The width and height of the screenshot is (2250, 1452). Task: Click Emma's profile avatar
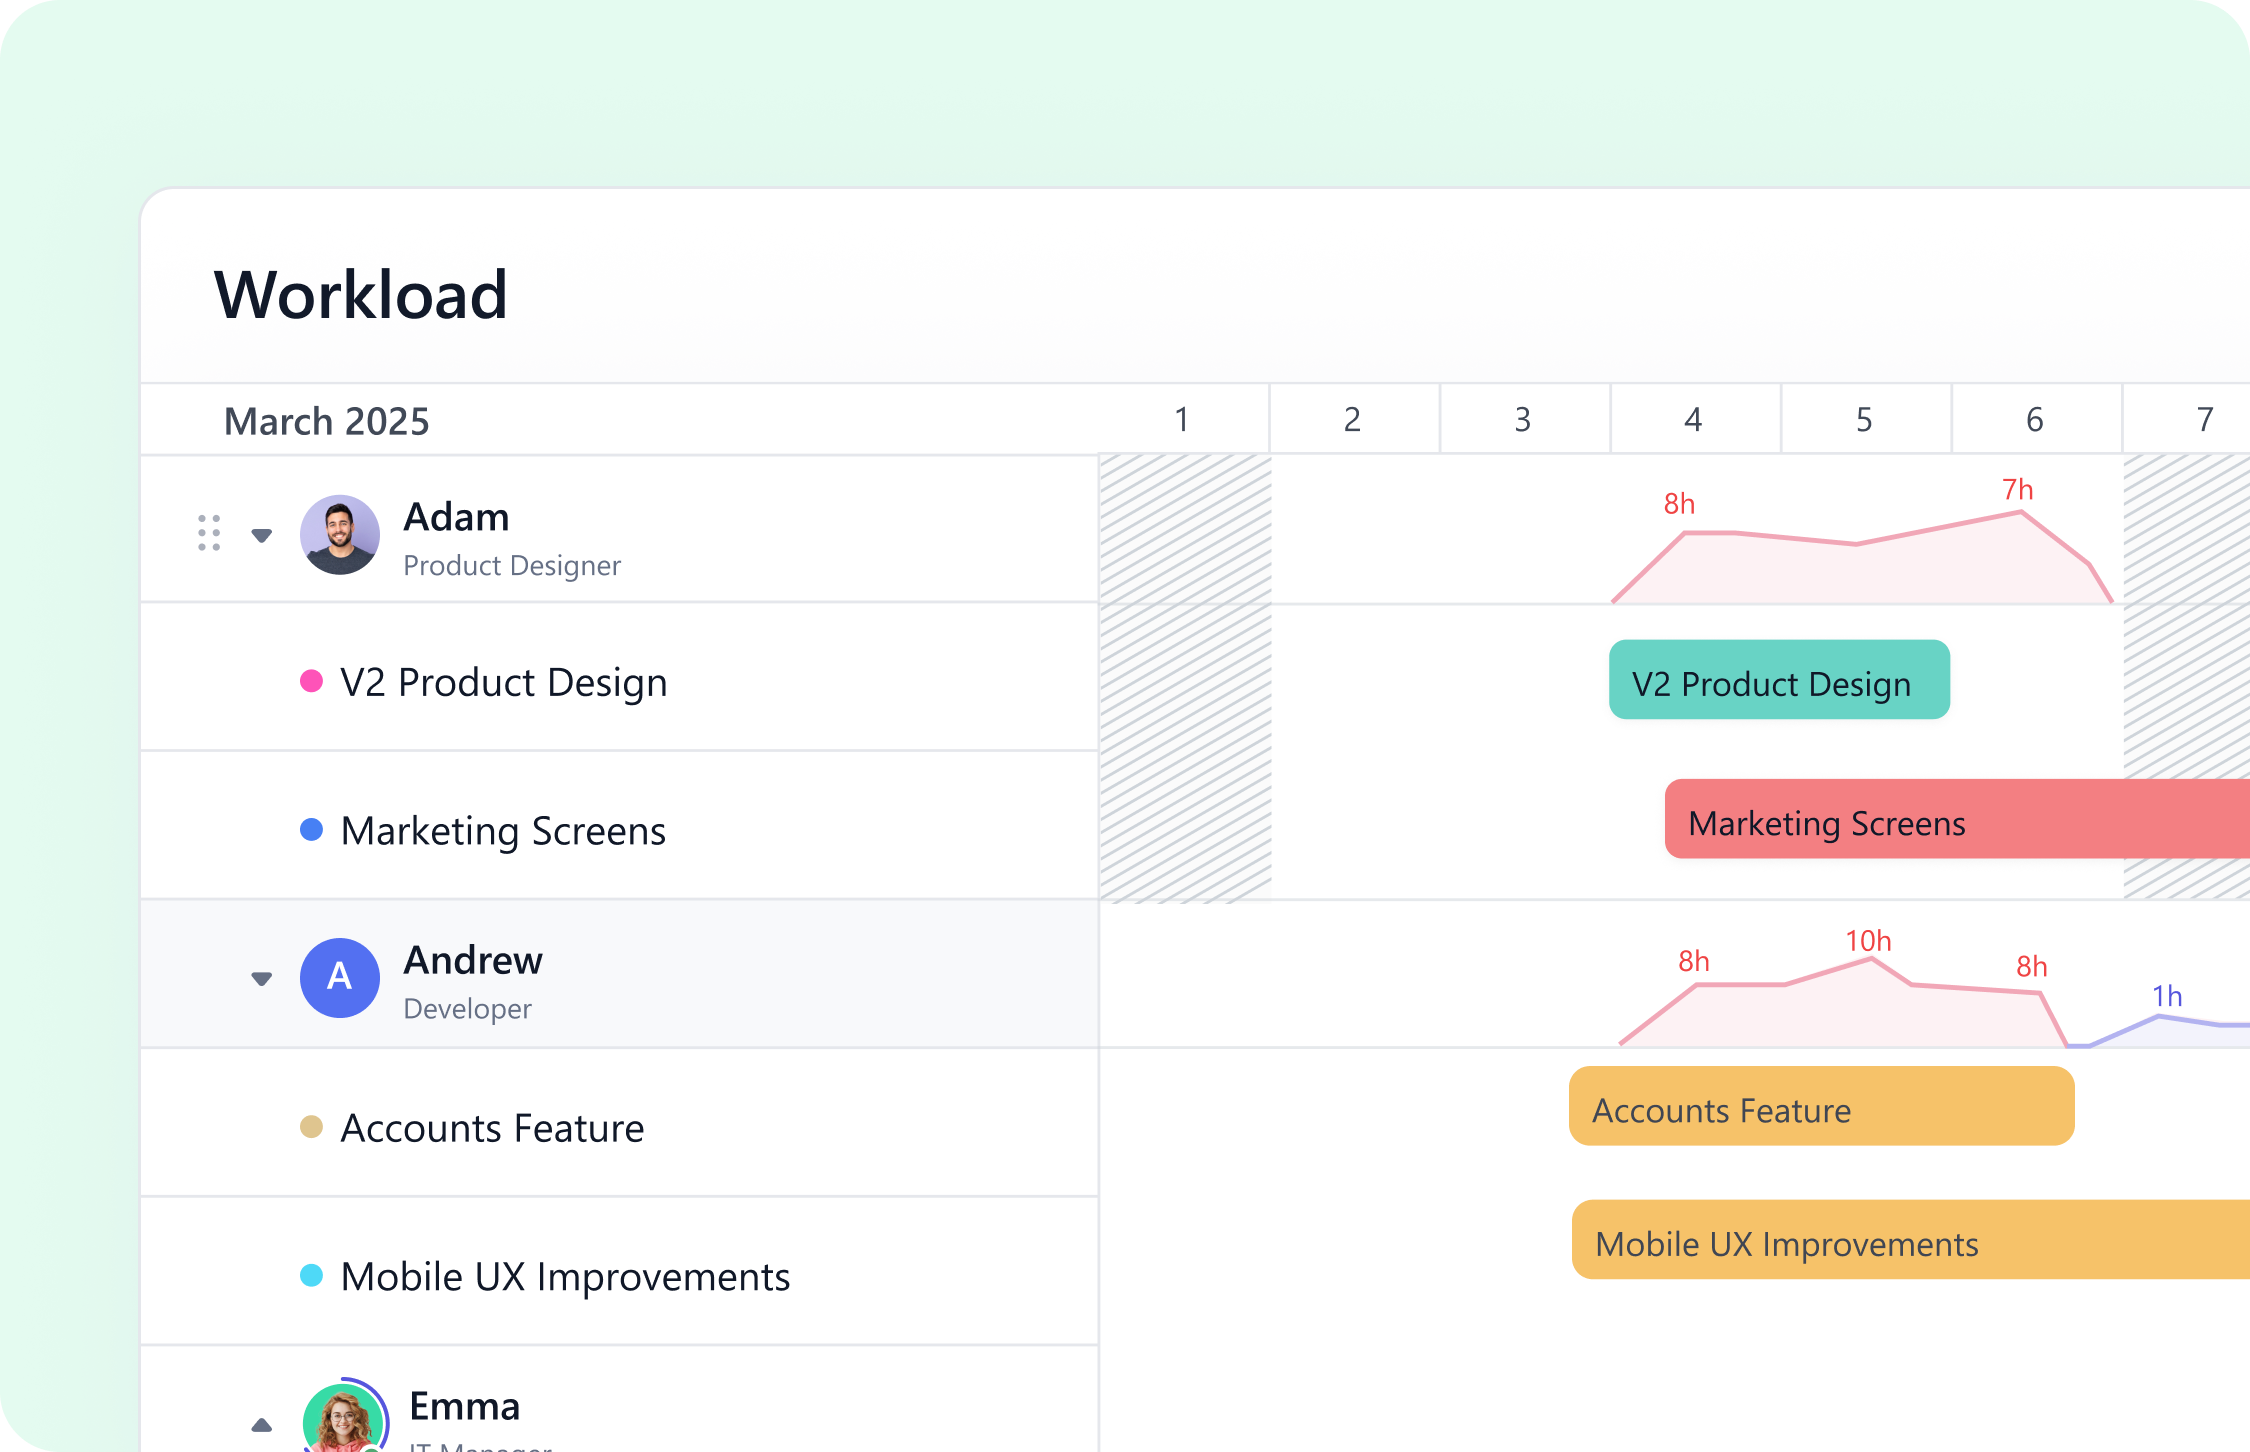(x=343, y=1420)
